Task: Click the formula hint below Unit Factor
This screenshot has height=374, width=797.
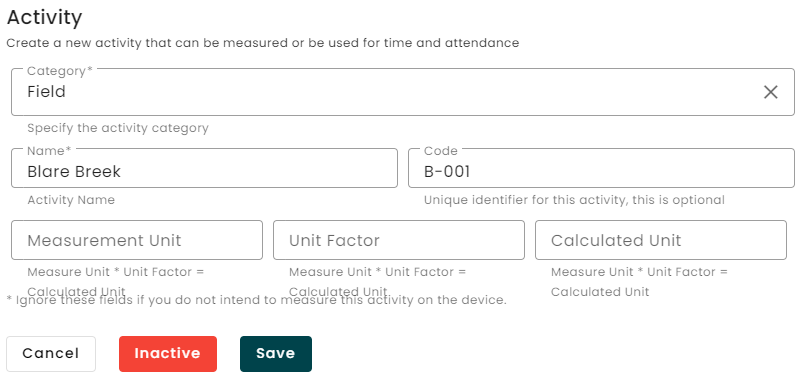Action: point(377,282)
